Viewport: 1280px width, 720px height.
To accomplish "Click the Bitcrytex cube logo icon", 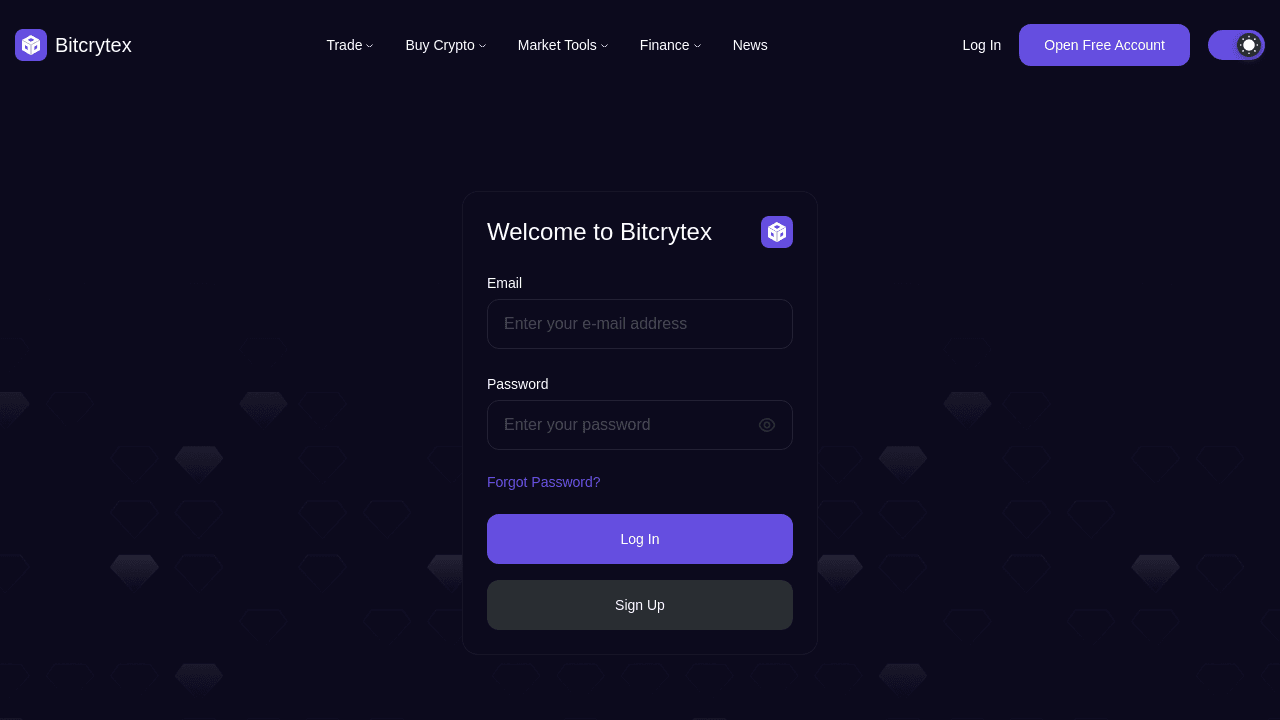I will [x=30, y=45].
